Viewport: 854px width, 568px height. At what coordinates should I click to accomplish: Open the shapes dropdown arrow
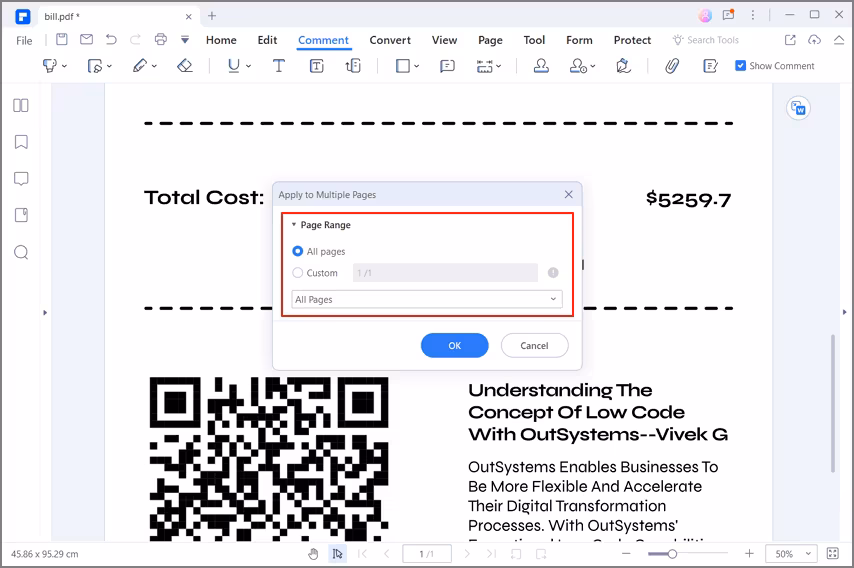(x=417, y=66)
